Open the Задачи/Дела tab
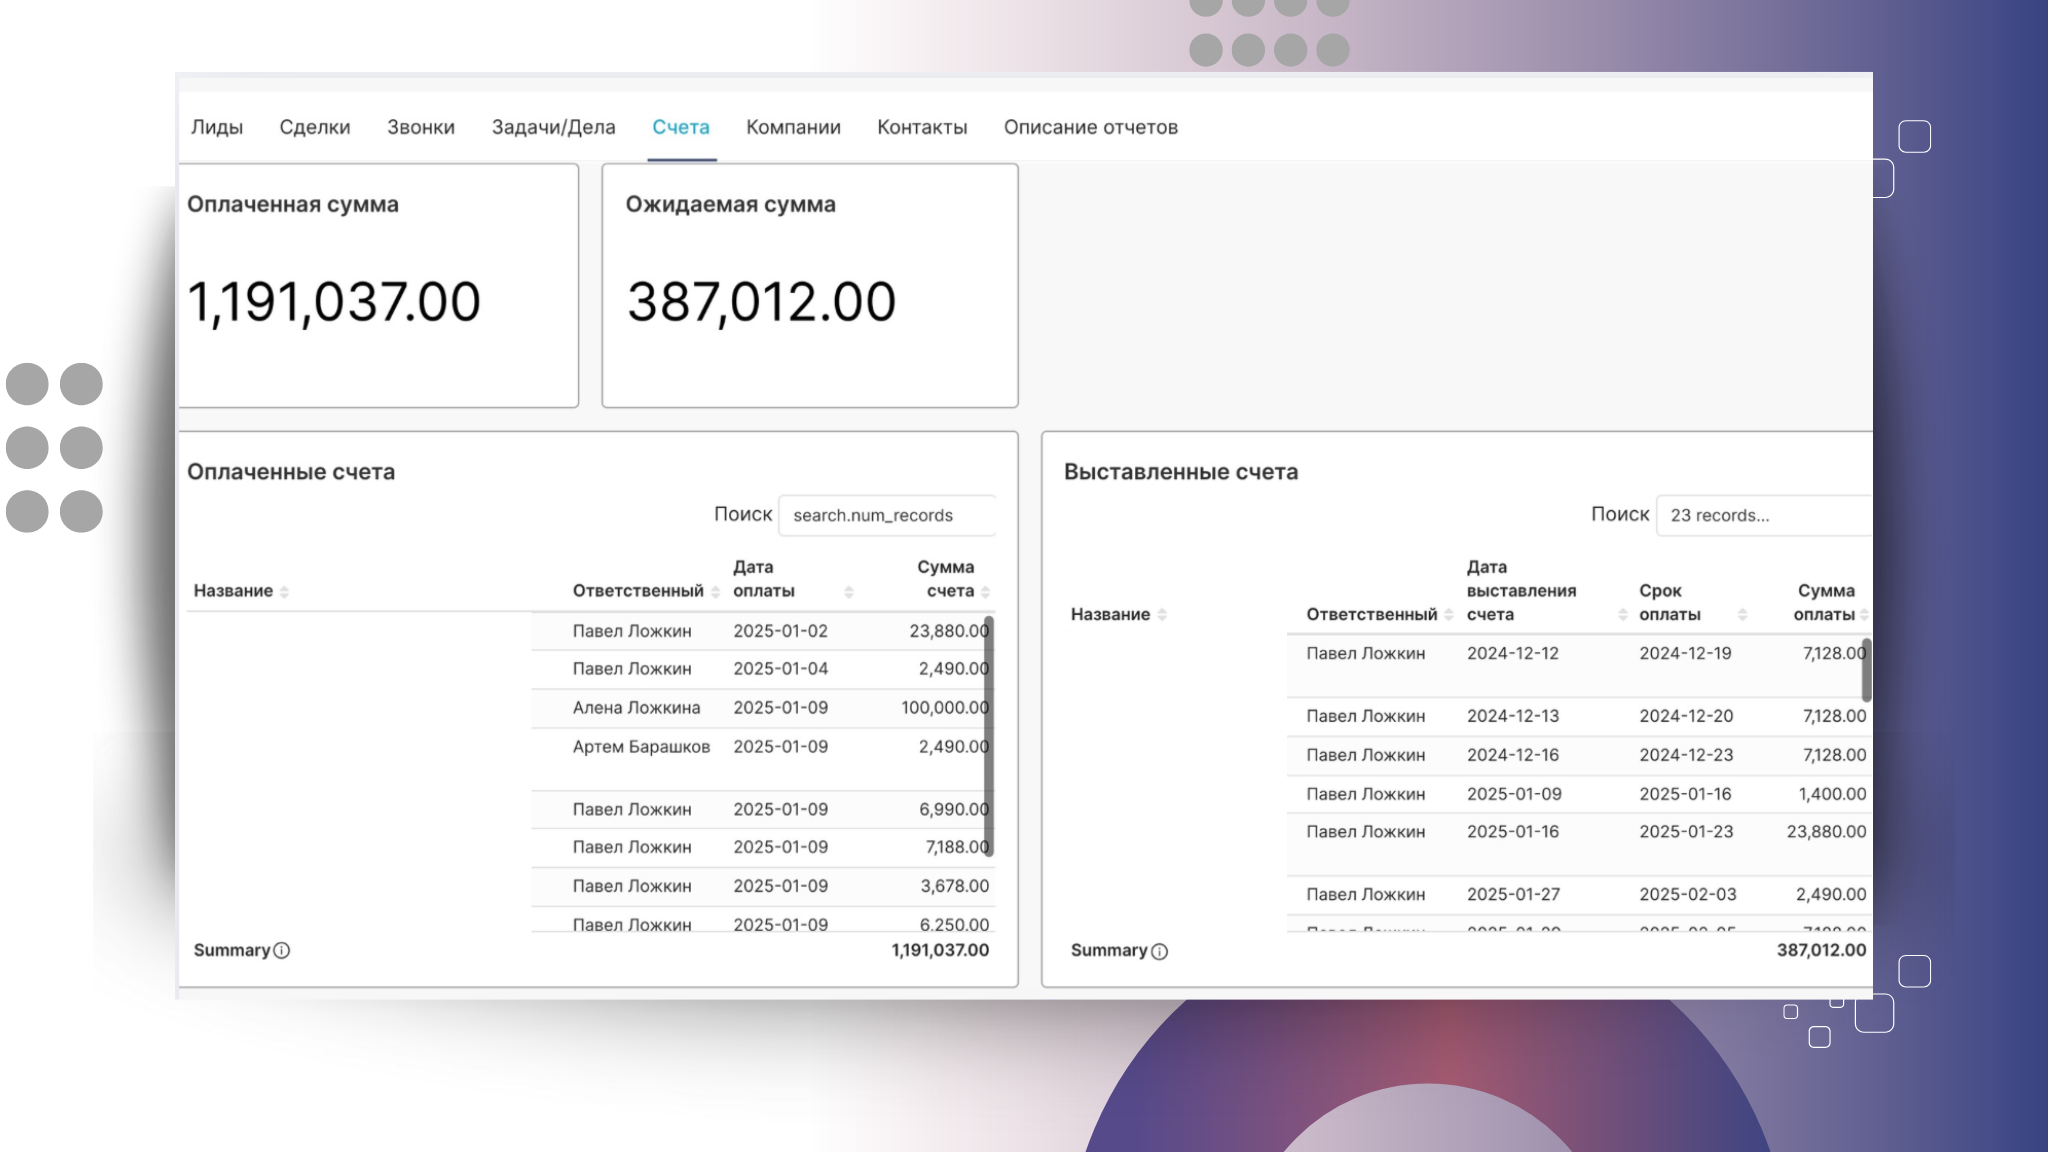Image resolution: width=2048 pixels, height=1152 pixels. (553, 127)
